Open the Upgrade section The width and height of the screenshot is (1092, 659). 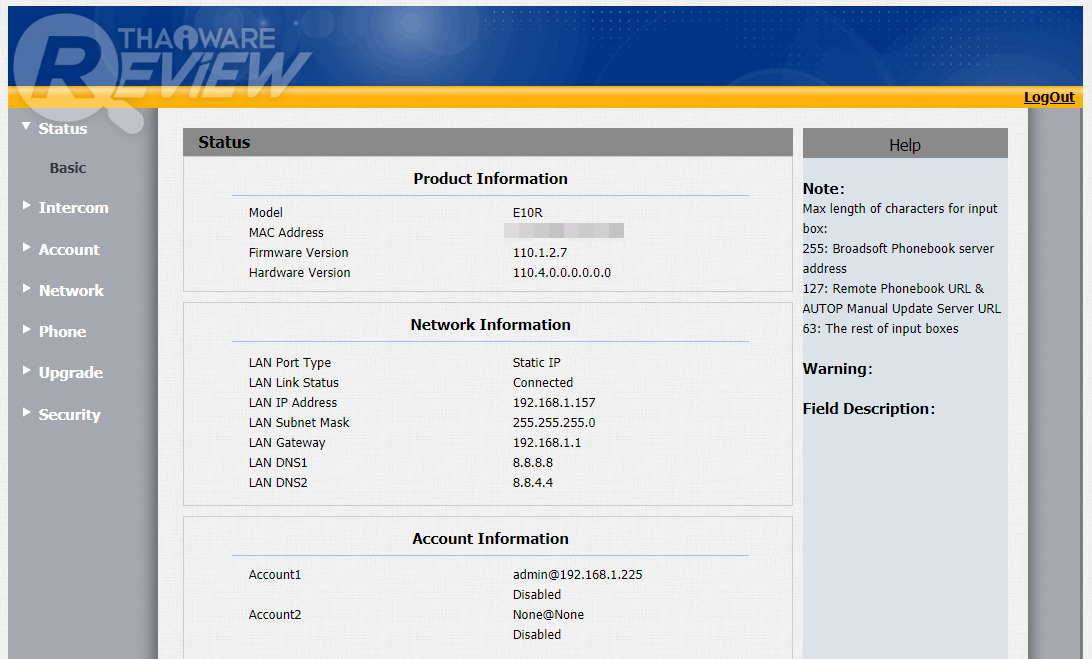pos(70,373)
